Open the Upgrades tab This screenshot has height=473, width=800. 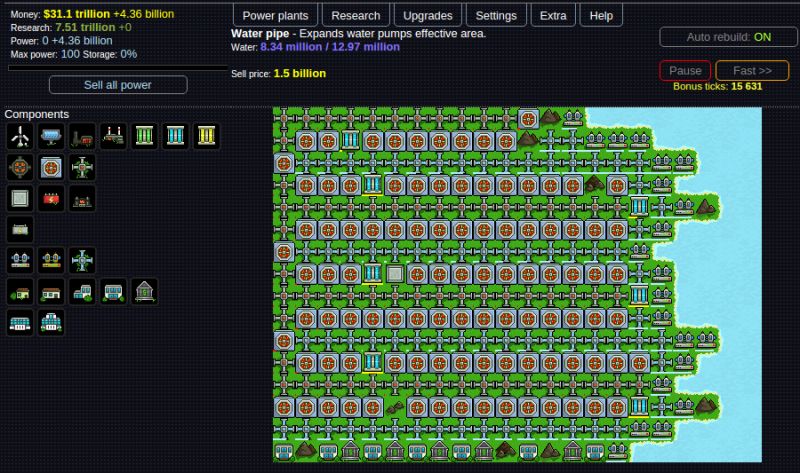(x=428, y=15)
